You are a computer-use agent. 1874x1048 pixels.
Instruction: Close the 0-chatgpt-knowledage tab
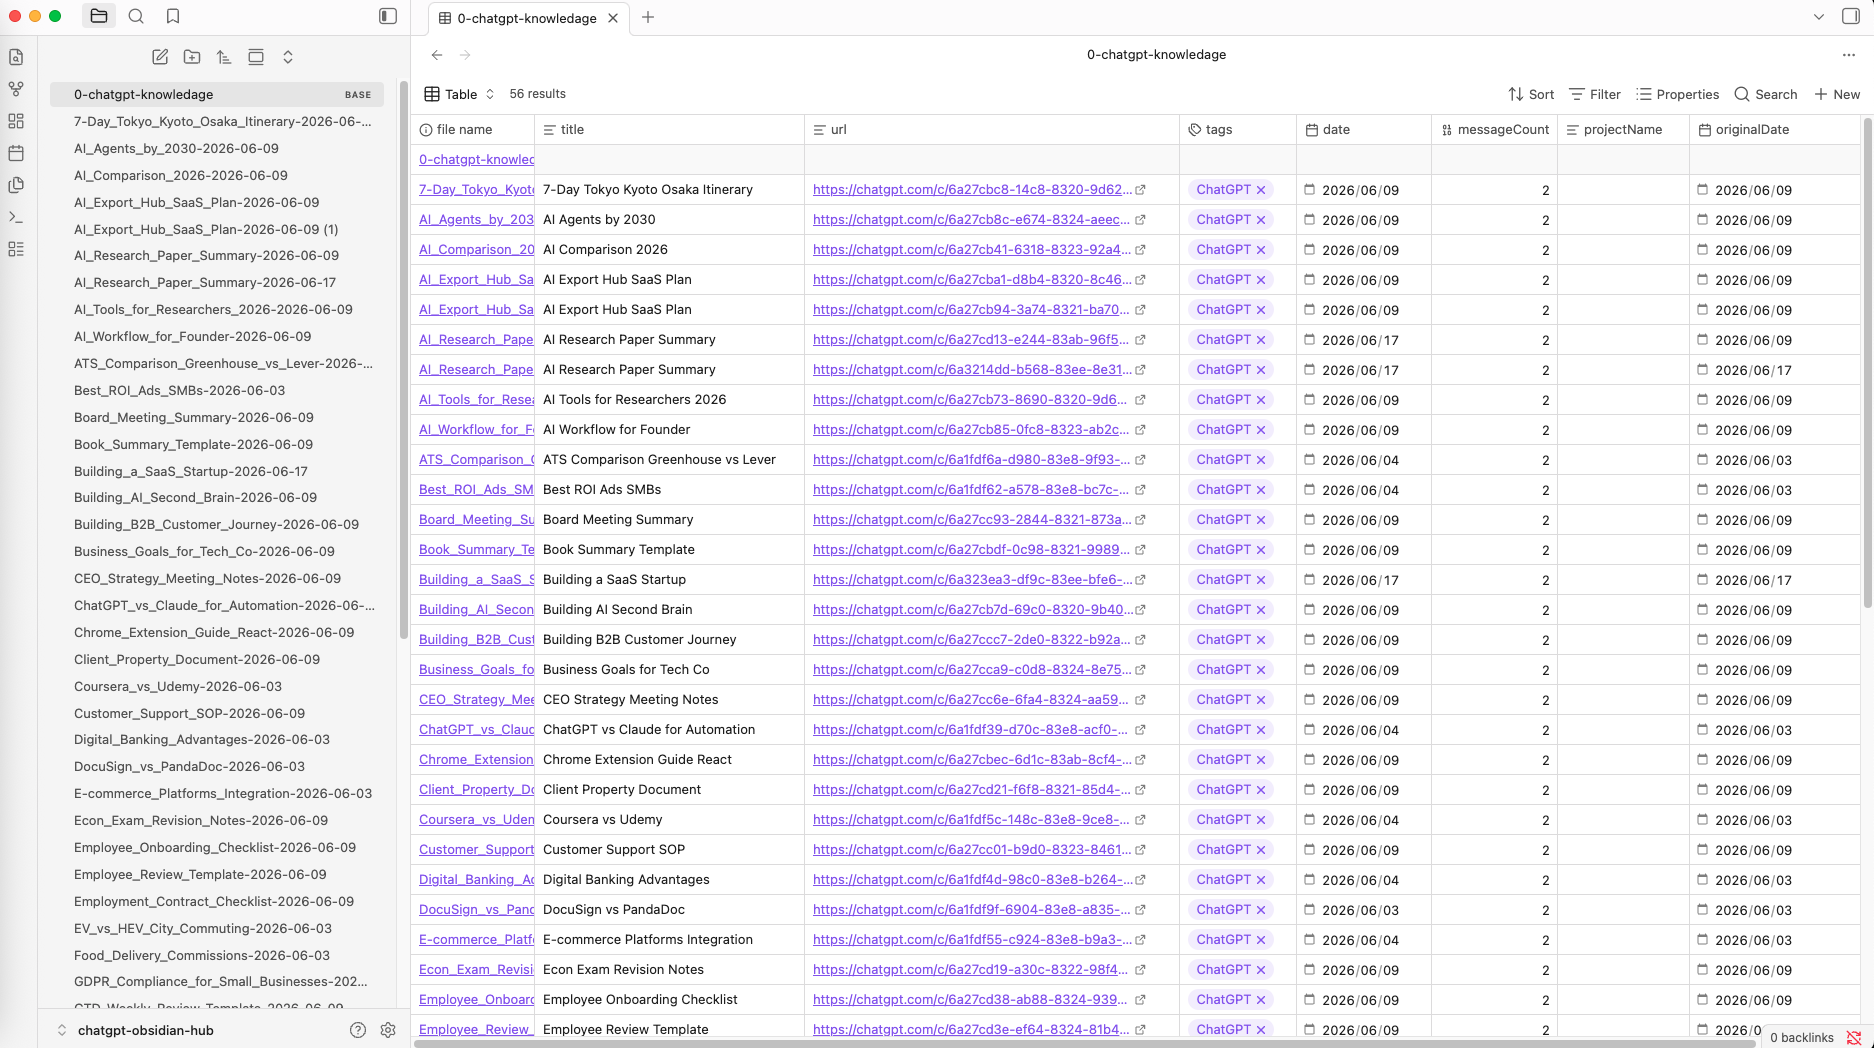(613, 18)
